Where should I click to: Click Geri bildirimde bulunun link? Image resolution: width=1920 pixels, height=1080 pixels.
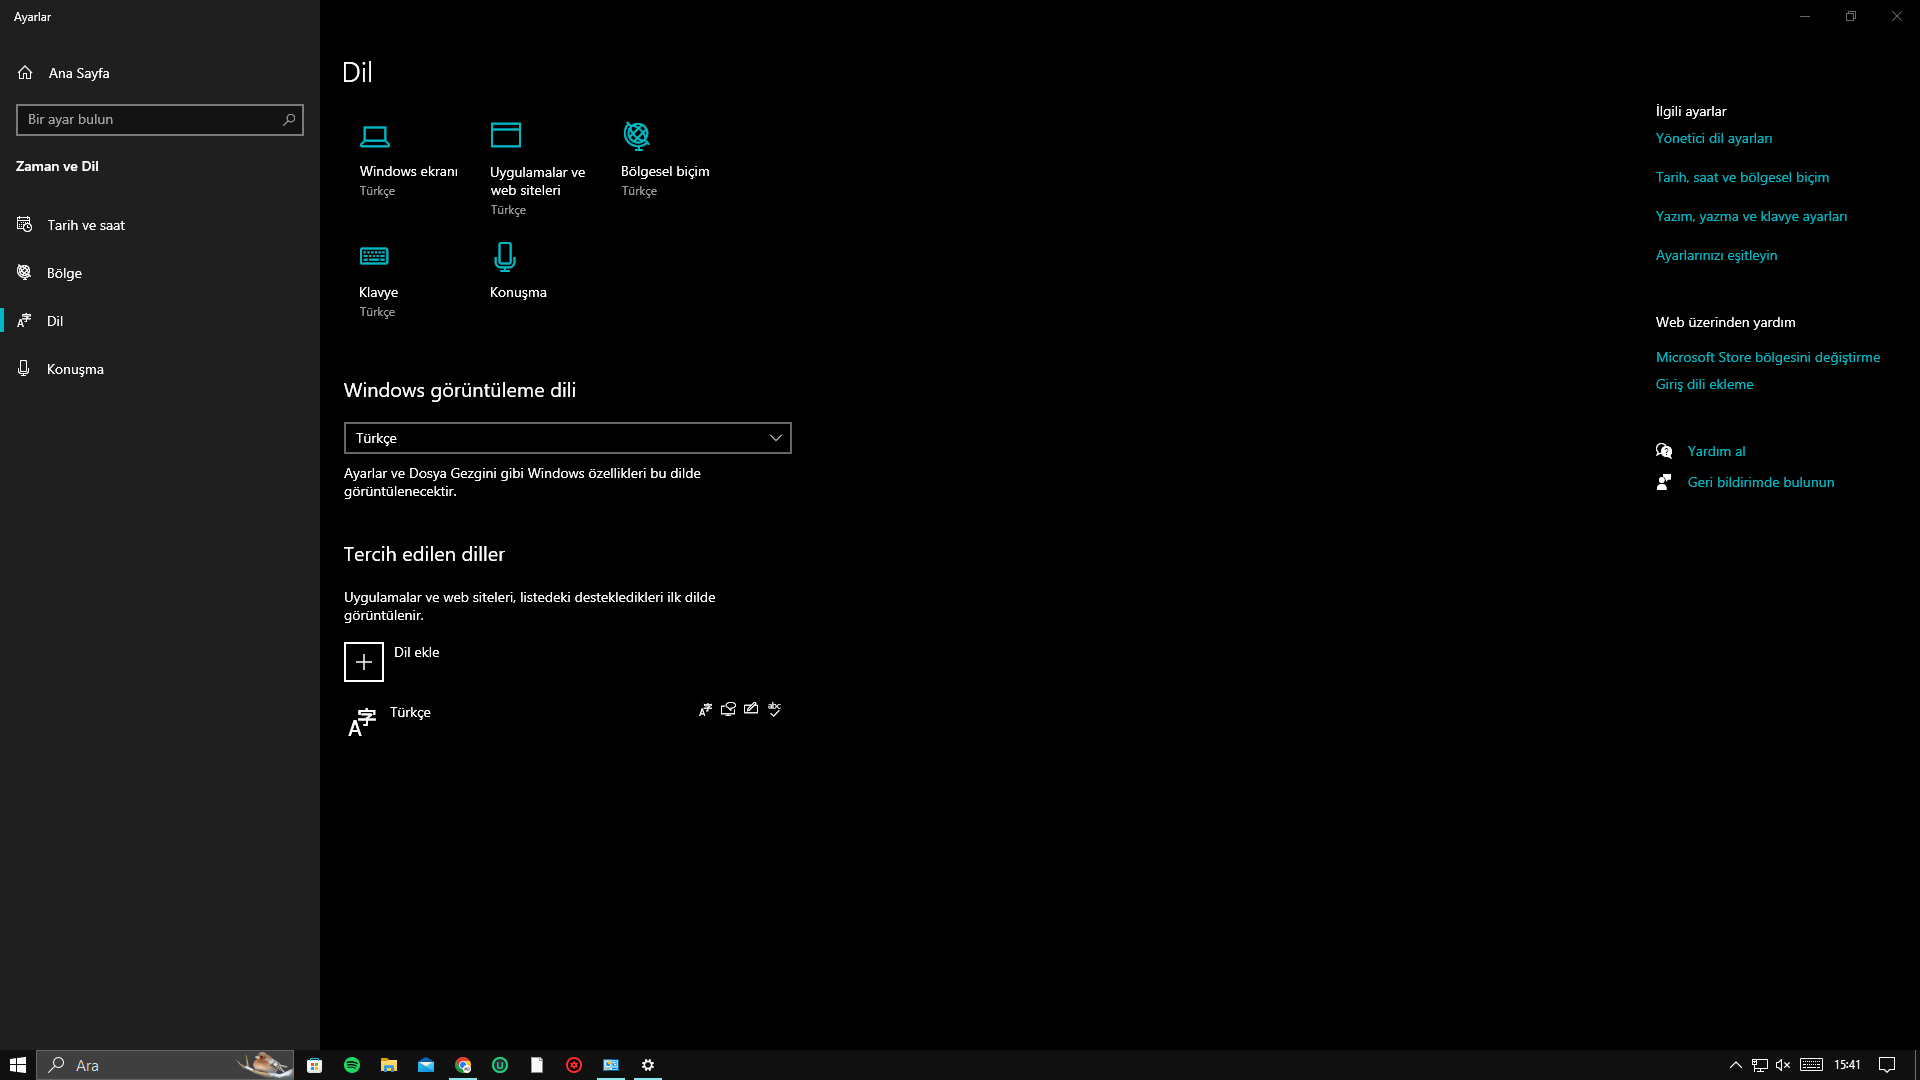coord(1760,482)
